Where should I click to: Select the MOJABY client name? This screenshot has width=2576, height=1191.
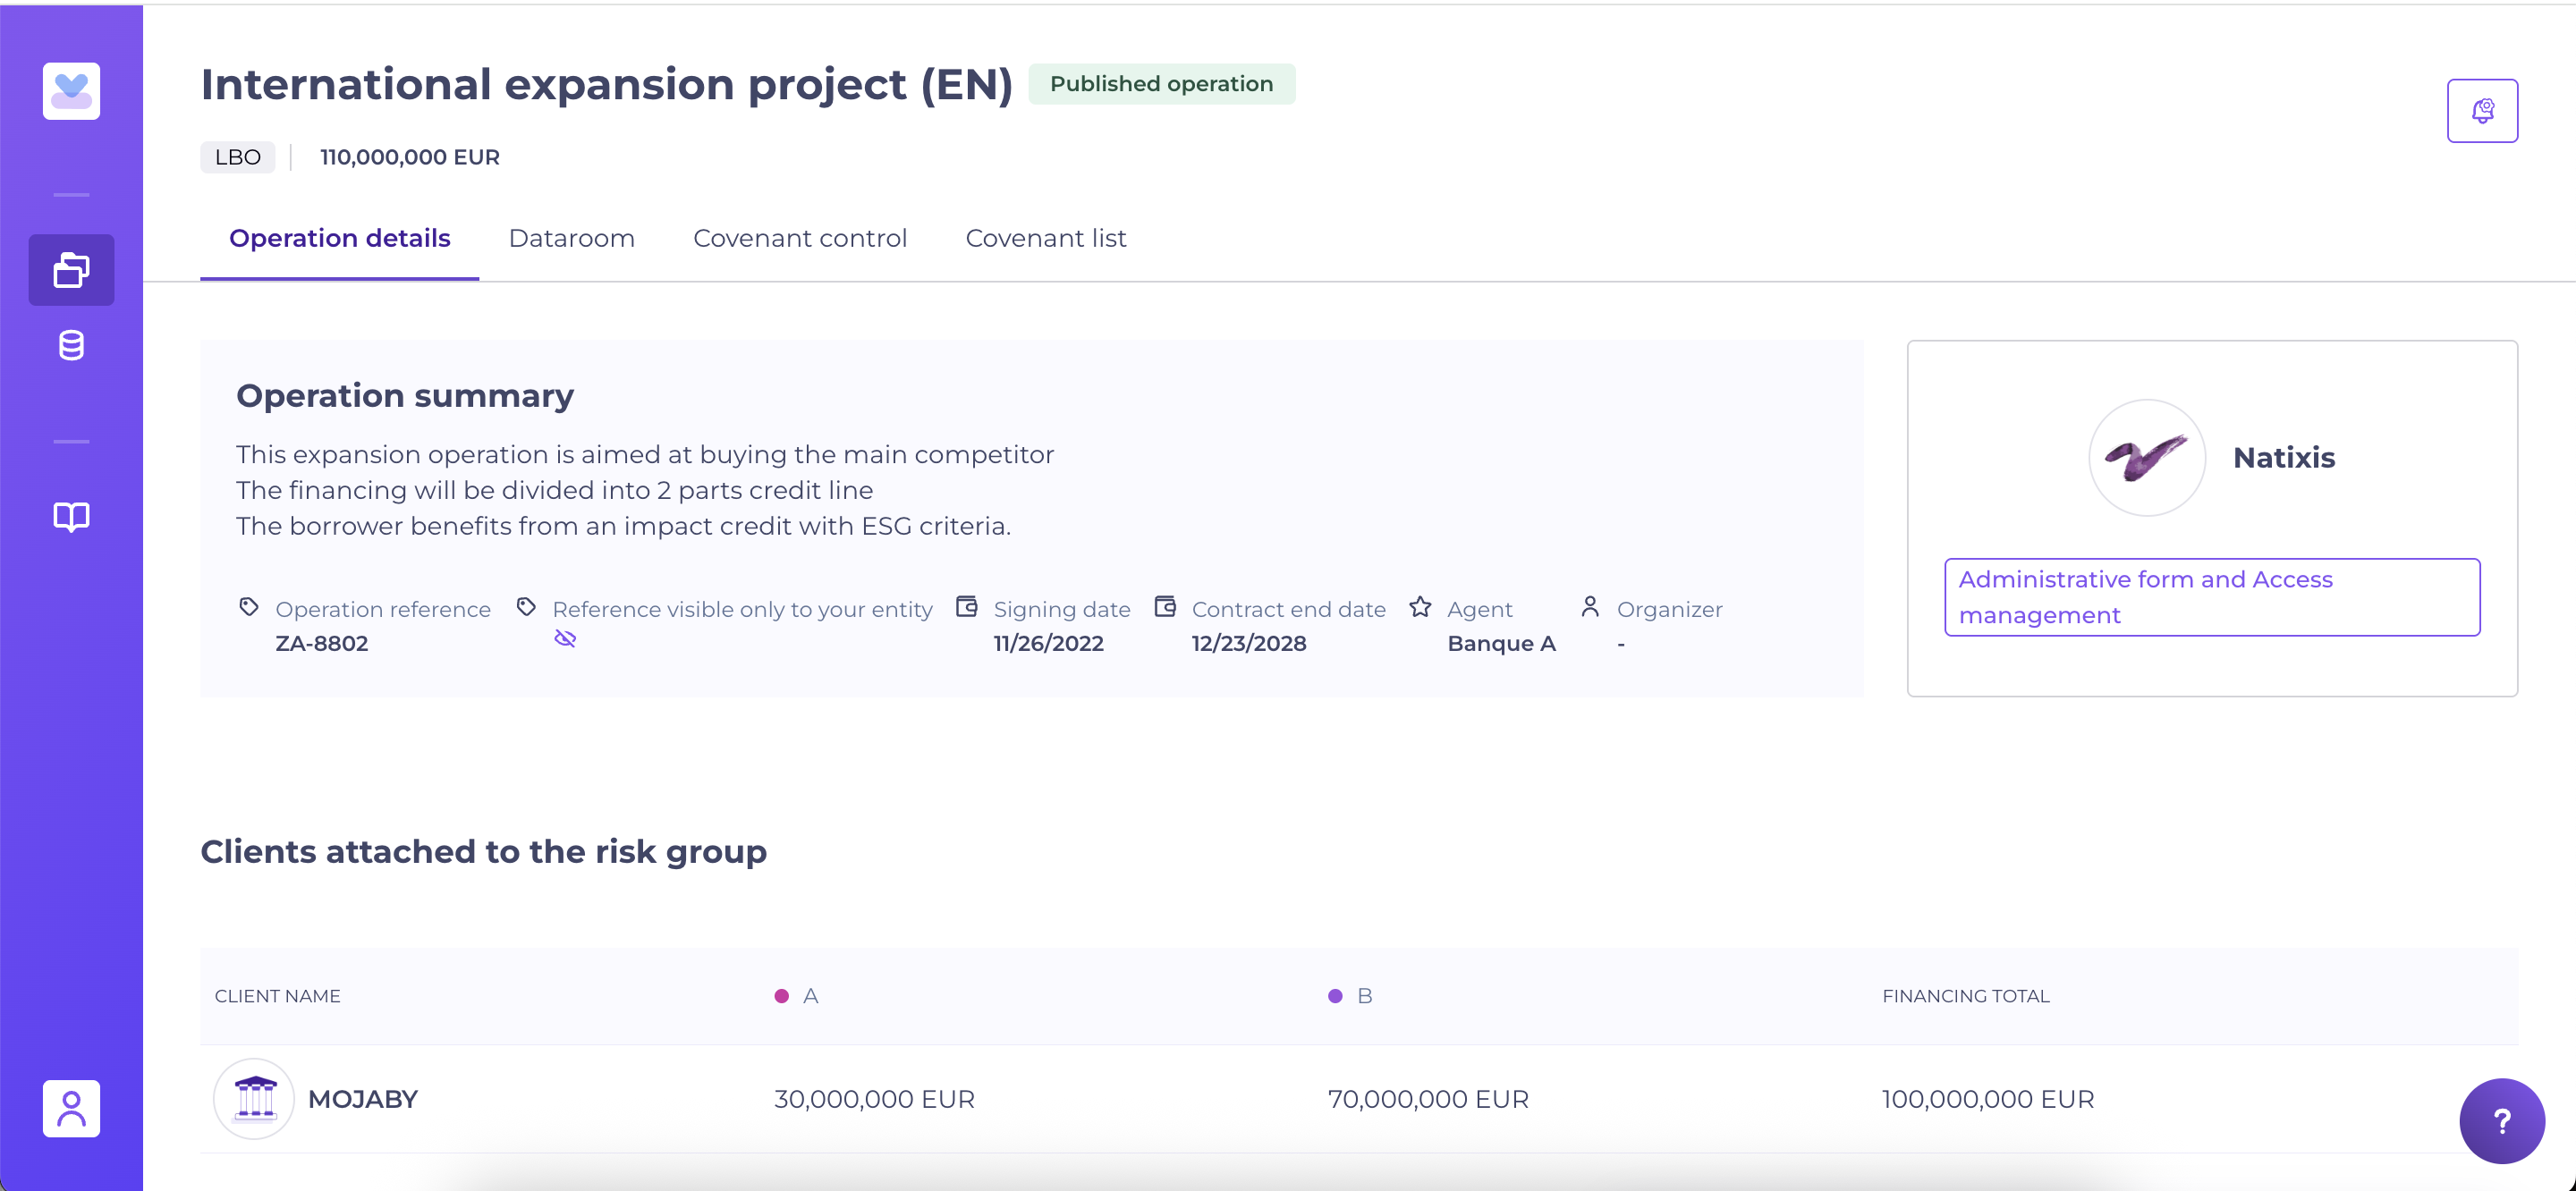click(x=363, y=1099)
